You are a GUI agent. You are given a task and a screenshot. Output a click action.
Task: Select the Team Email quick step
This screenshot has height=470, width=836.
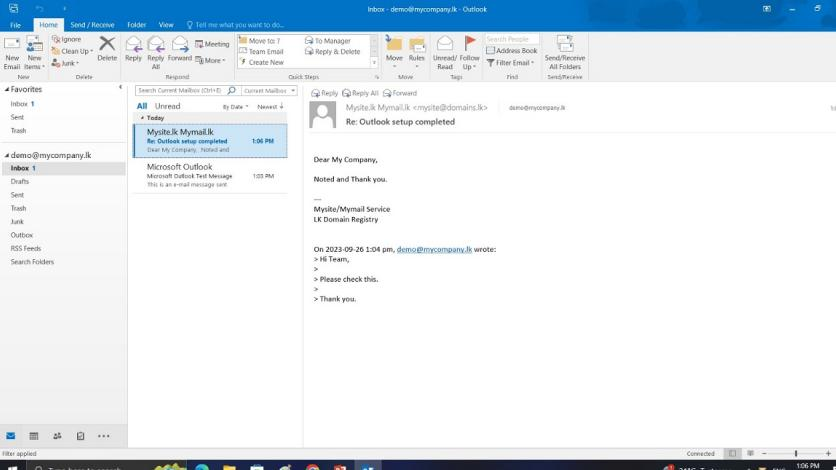pos(261,52)
